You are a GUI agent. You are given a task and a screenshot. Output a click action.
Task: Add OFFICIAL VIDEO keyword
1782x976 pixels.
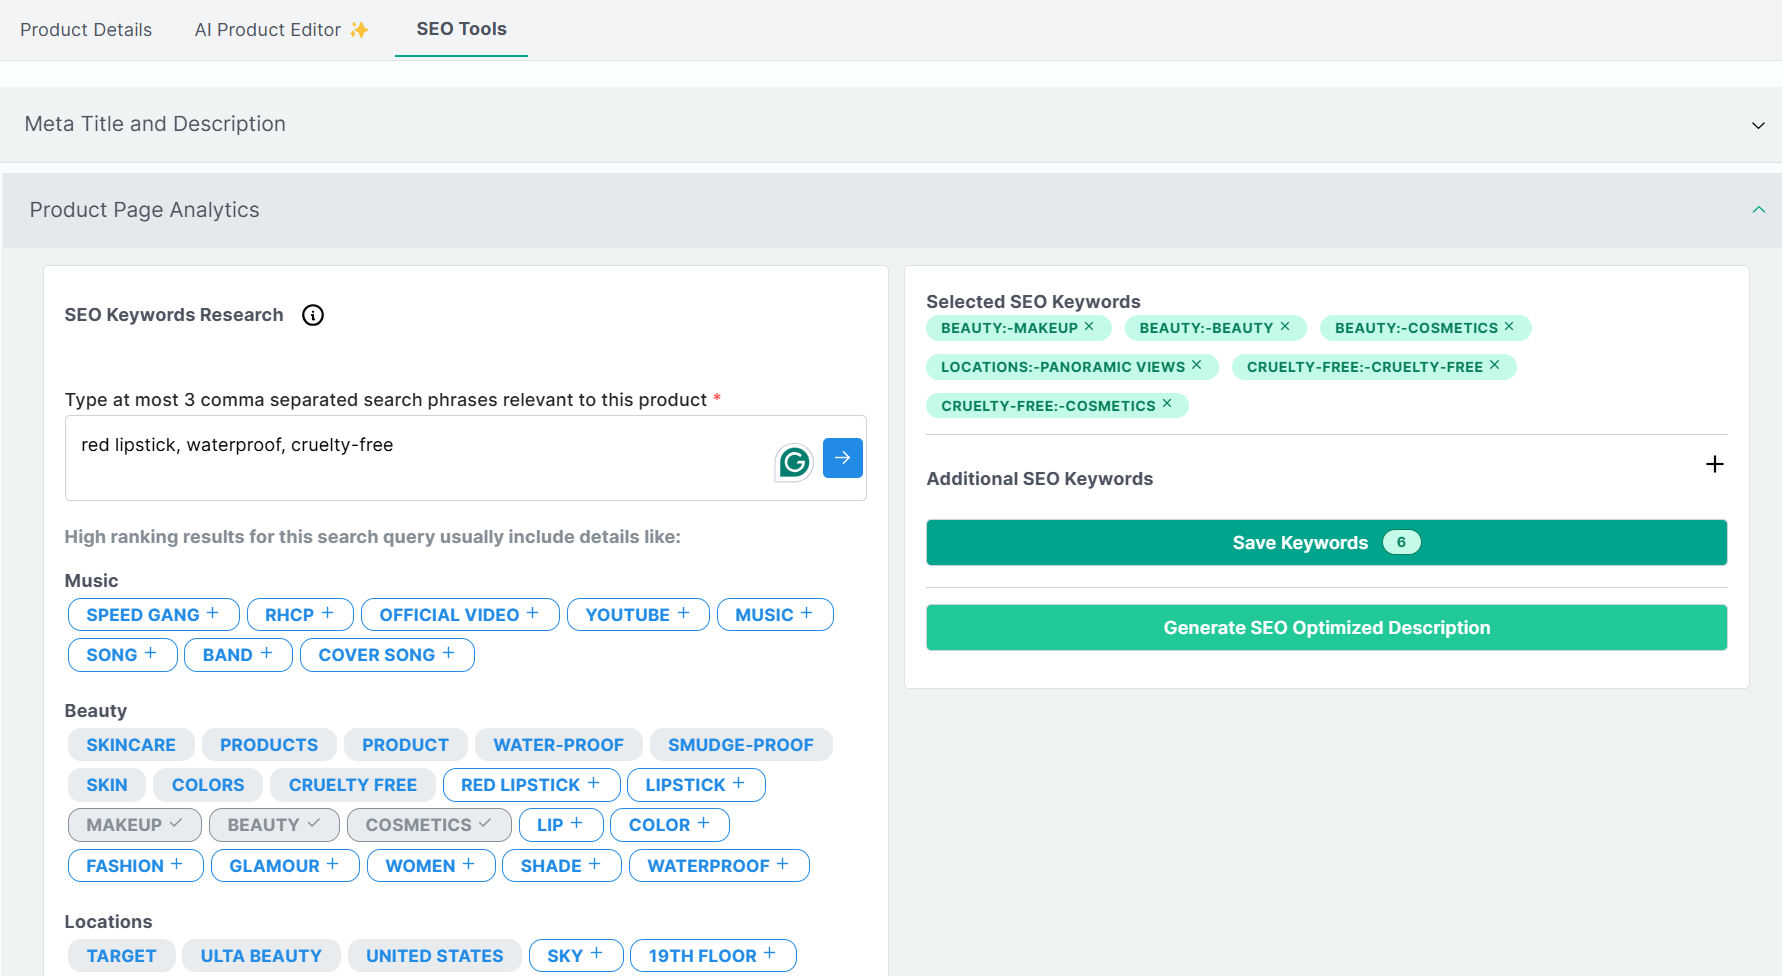[x=460, y=614]
